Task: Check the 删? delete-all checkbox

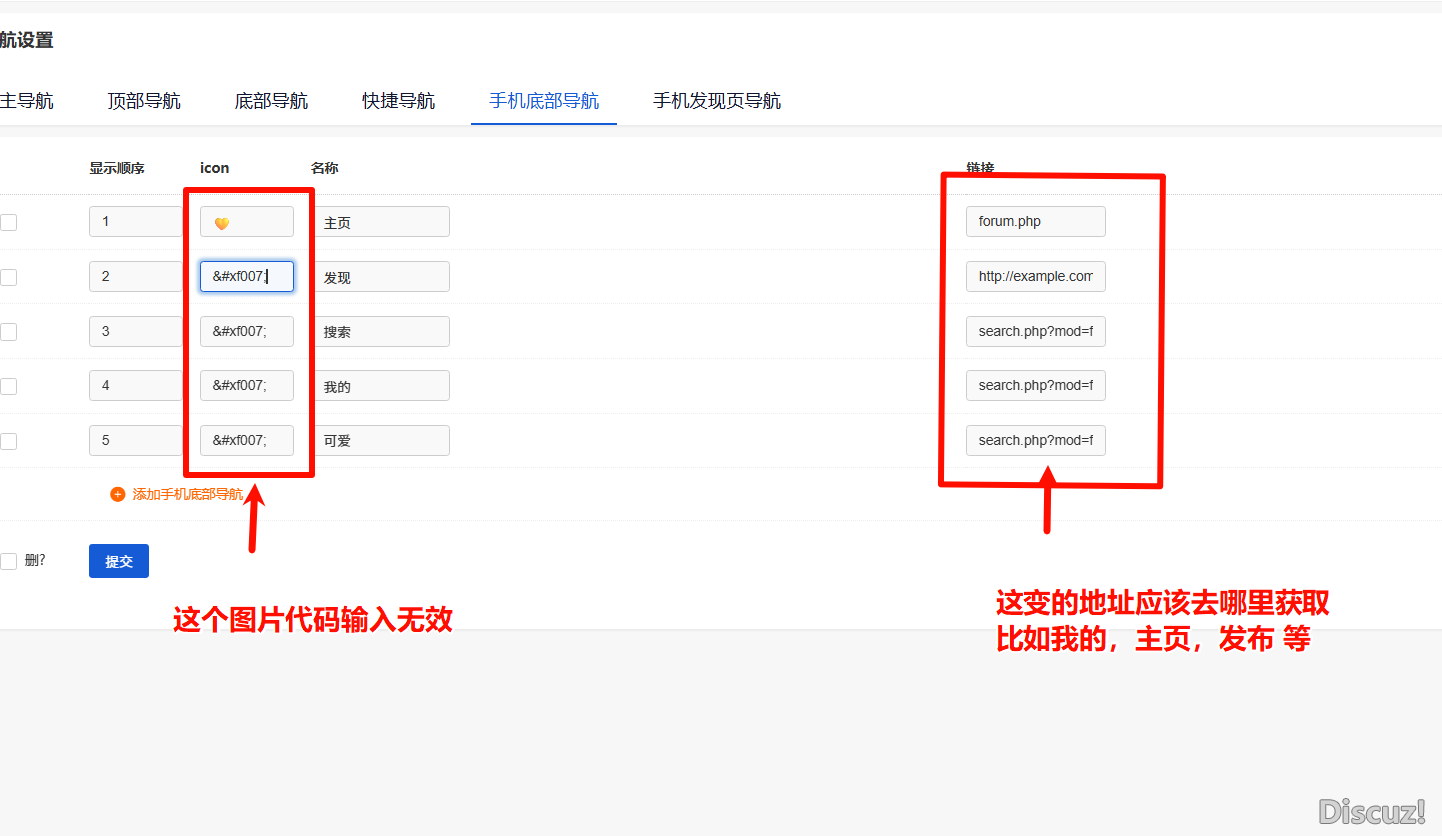Action: [x=8, y=561]
